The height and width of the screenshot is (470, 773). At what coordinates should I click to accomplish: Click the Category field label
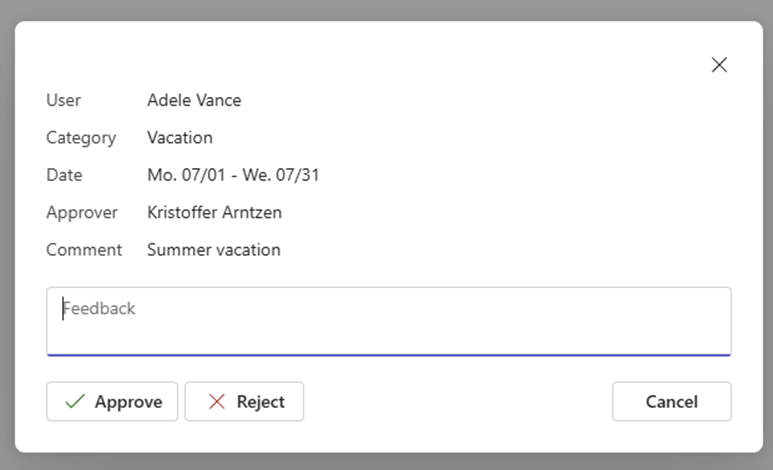tap(81, 138)
